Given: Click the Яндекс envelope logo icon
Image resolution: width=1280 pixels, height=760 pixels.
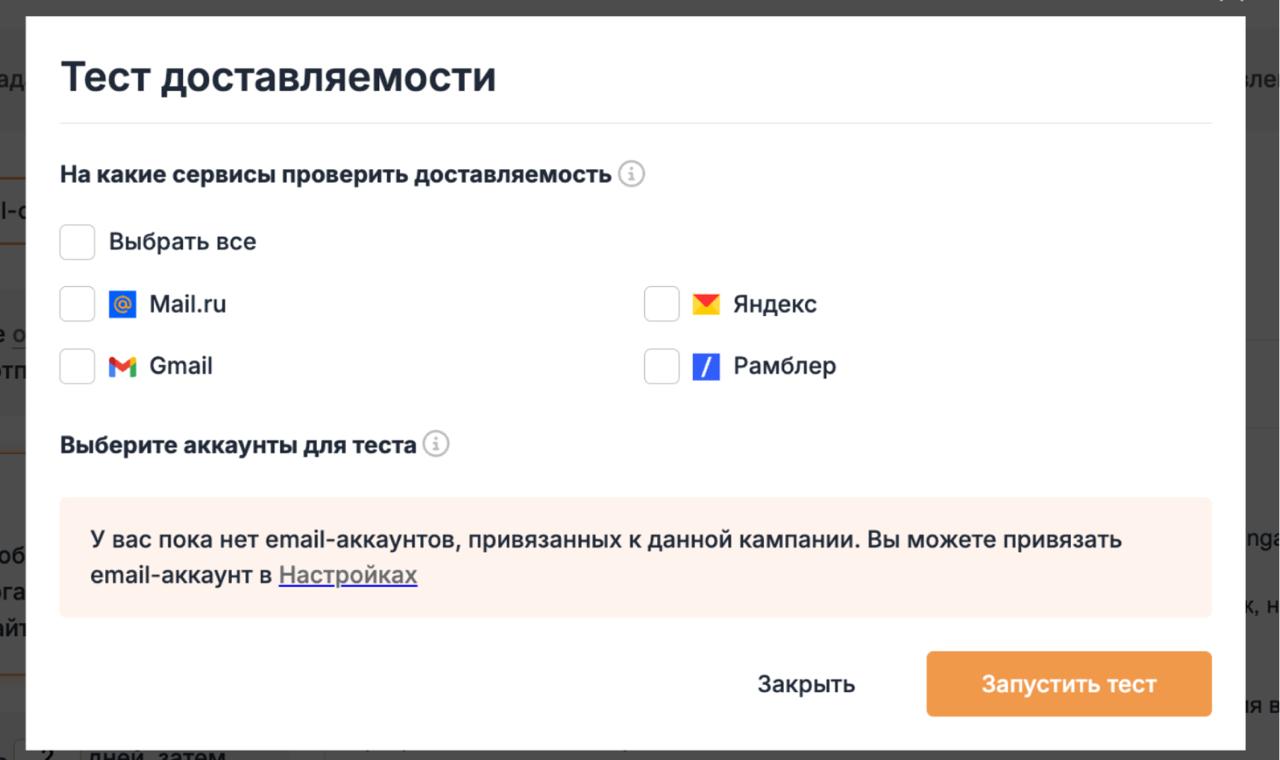Looking at the screenshot, I should click(x=706, y=304).
